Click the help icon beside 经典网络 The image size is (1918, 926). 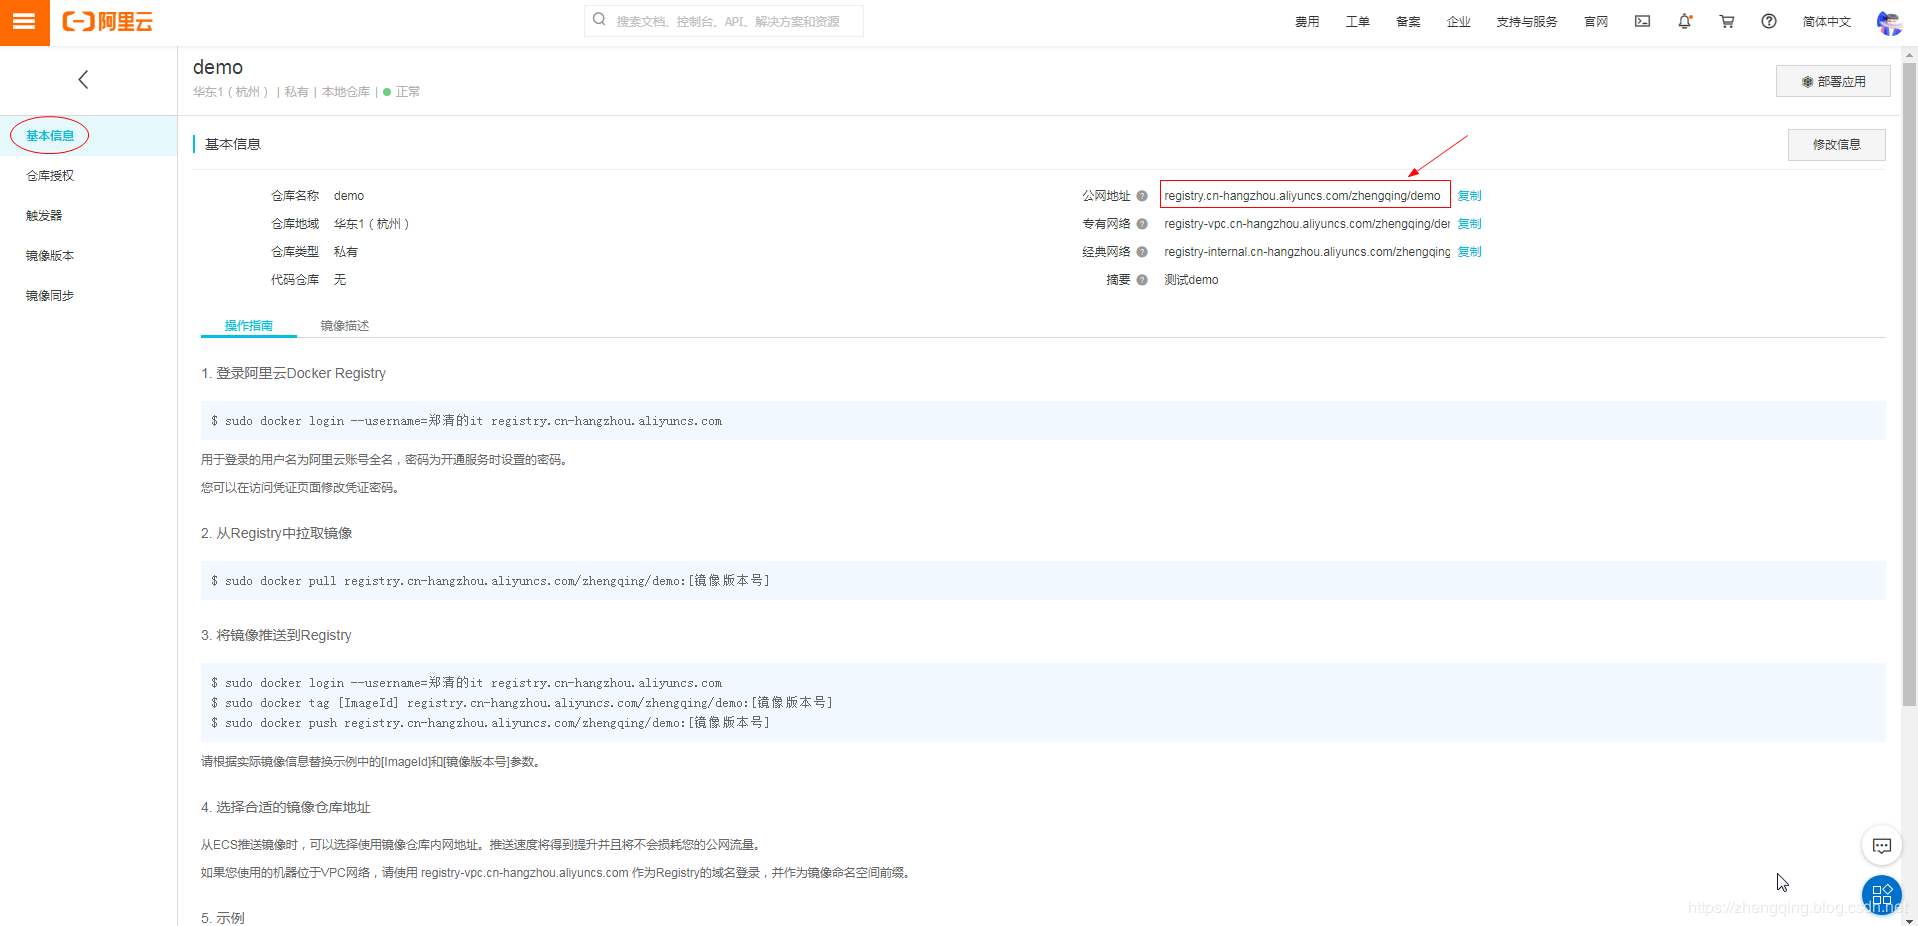click(x=1142, y=252)
